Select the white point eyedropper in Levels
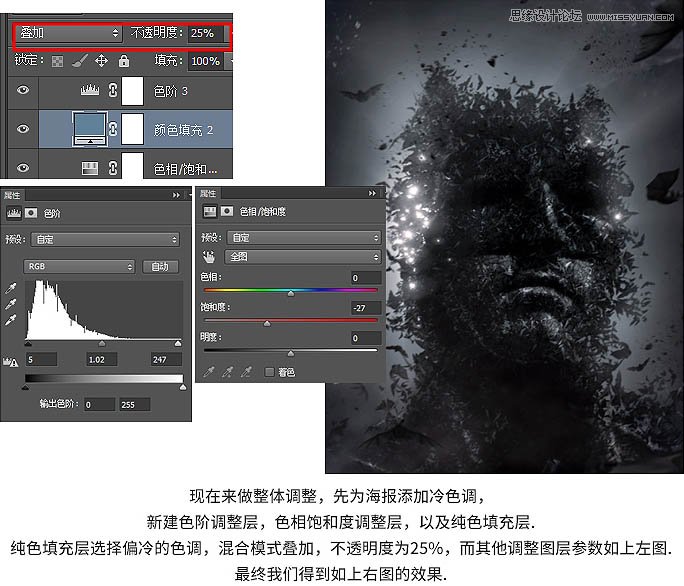The height and width of the screenshot is (586, 684). (x=10, y=320)
